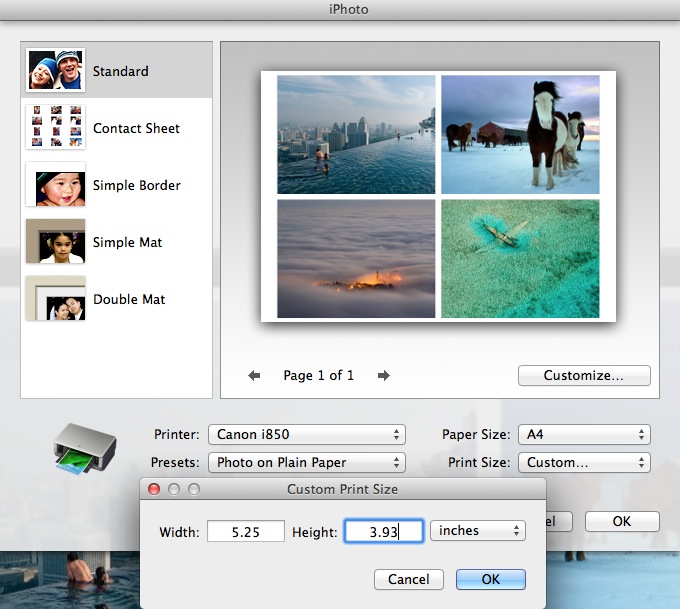Viewport: 680px width, 609px height.
Task: Open the Paper Size dropdown showing A4
Action: coord(584,434)
